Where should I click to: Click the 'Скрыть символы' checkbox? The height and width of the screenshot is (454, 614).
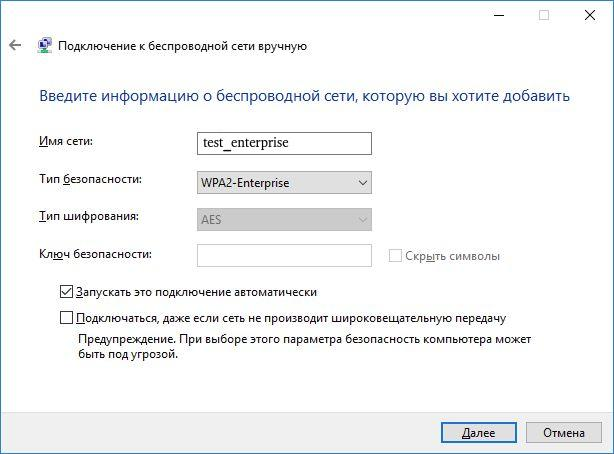[395, 256]
